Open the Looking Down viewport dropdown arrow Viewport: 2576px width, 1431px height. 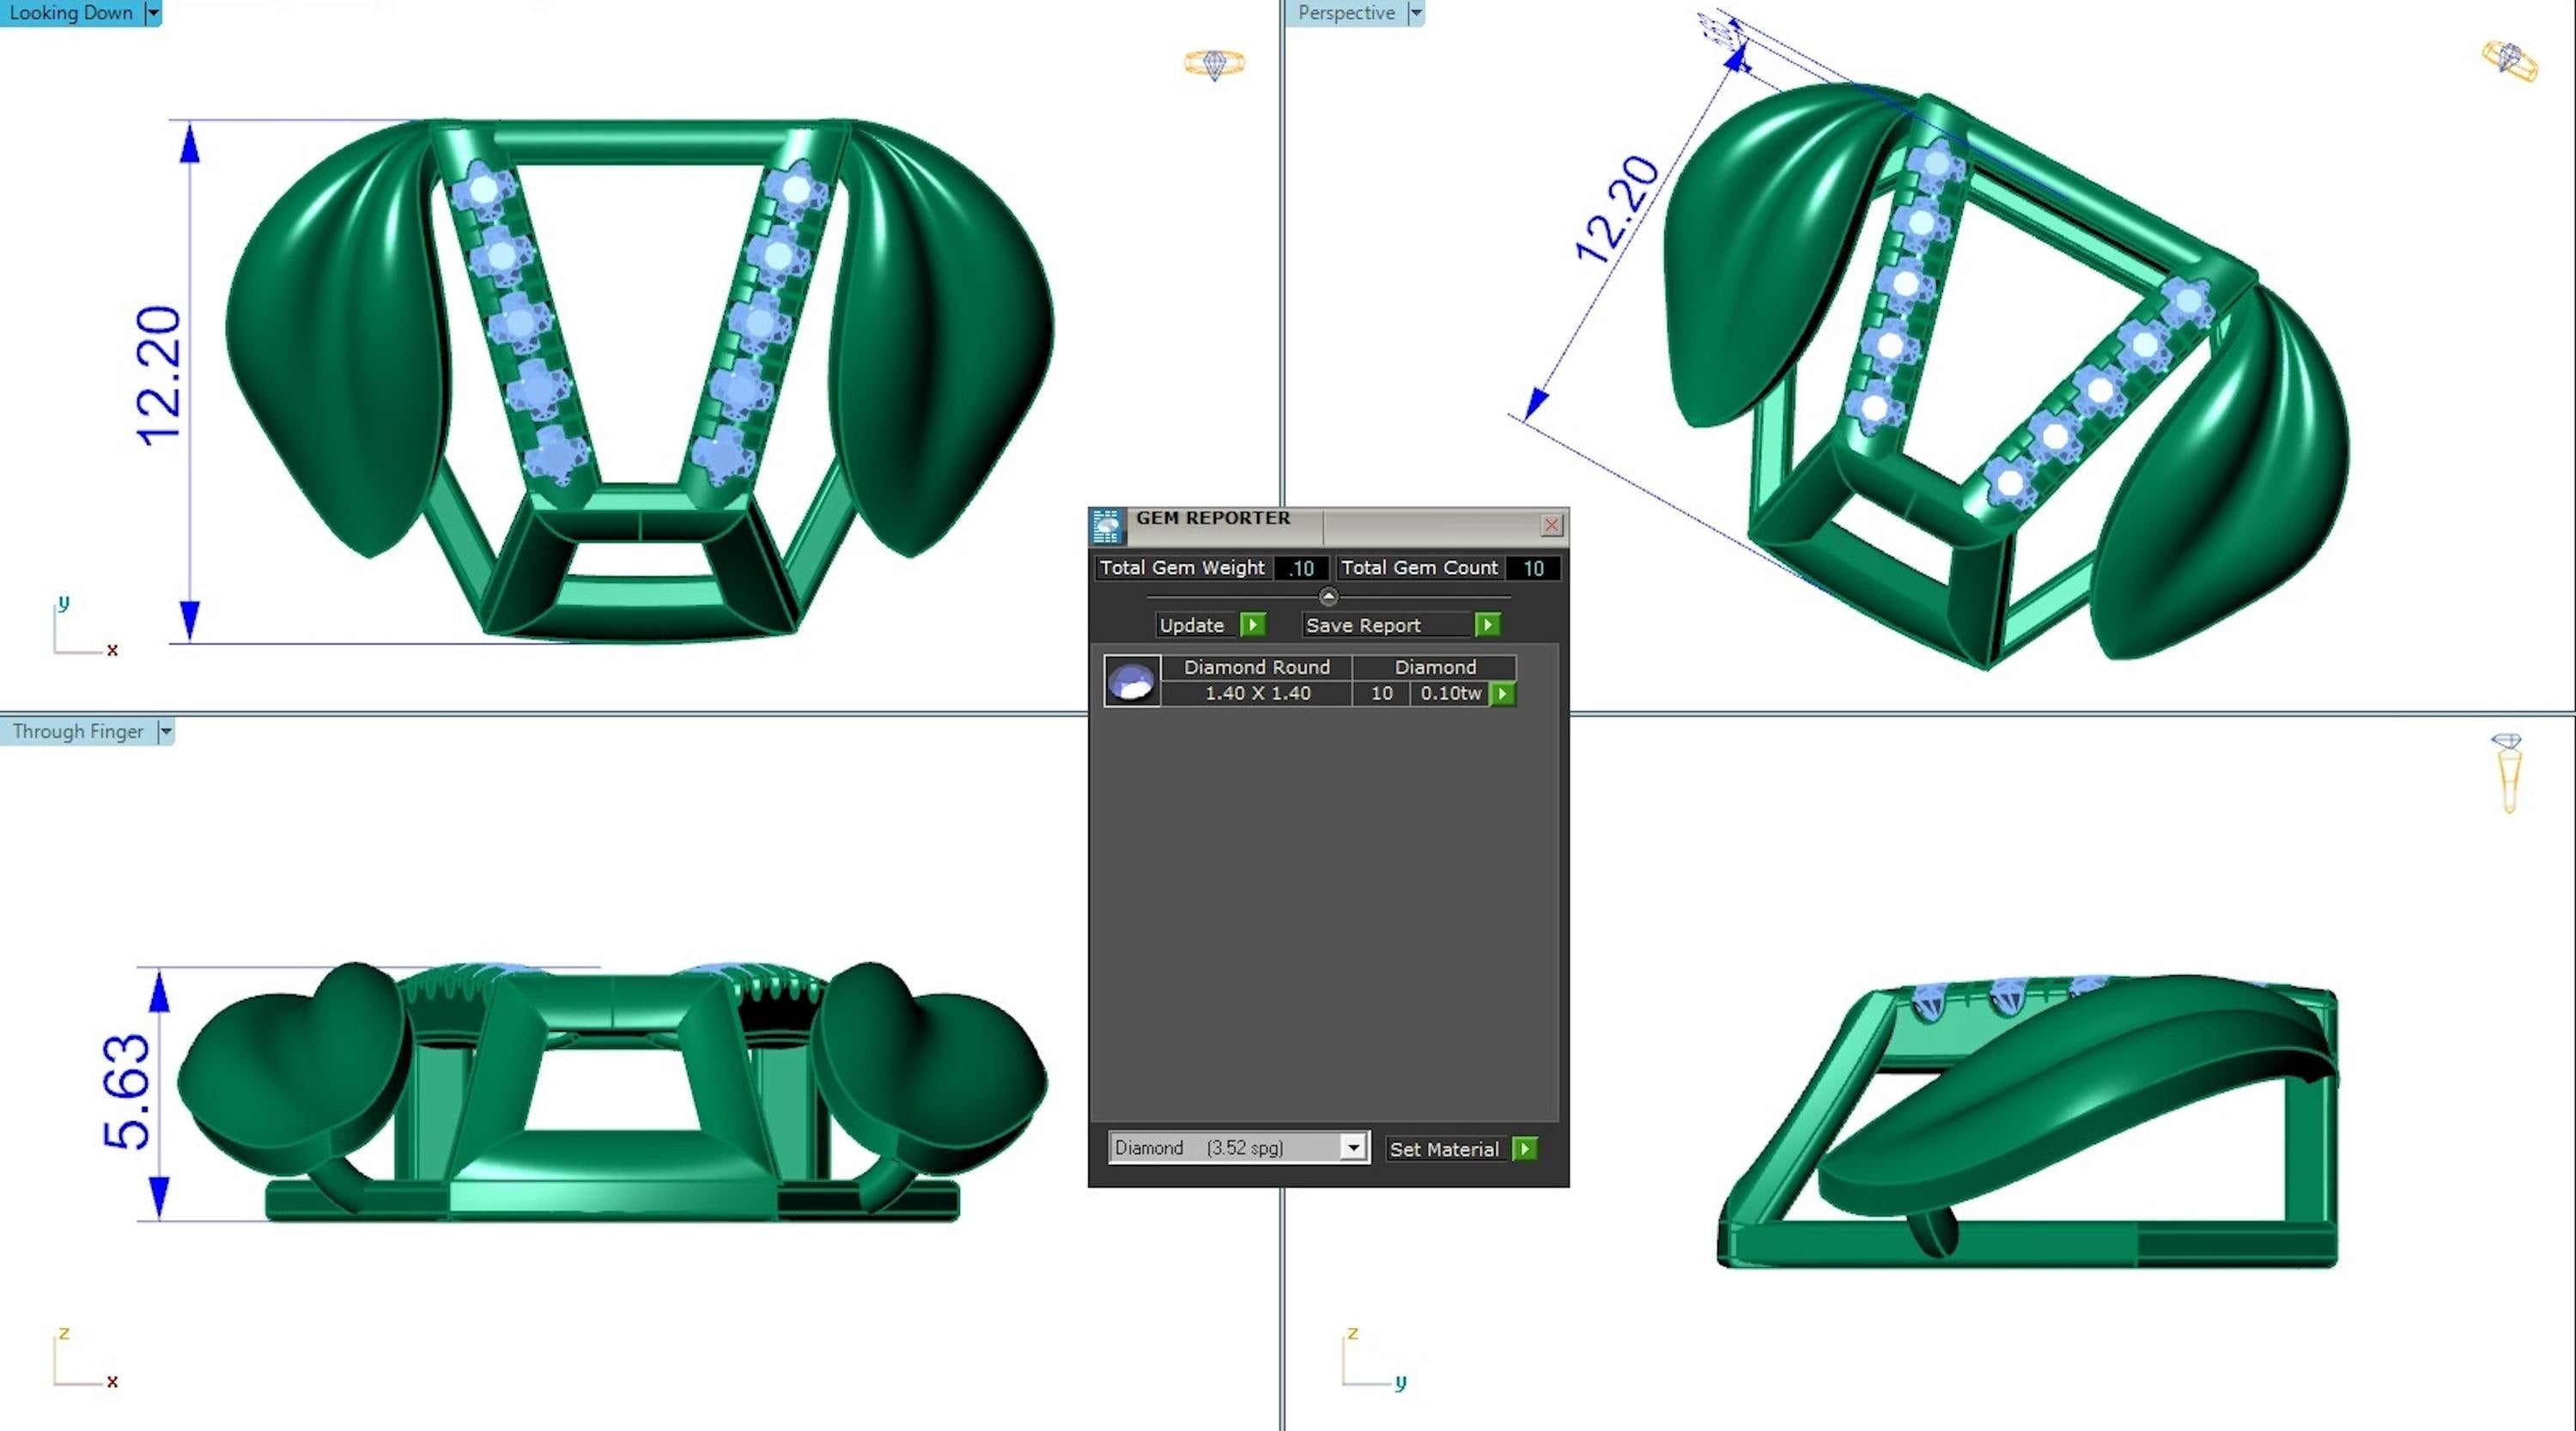click(153, 13)
